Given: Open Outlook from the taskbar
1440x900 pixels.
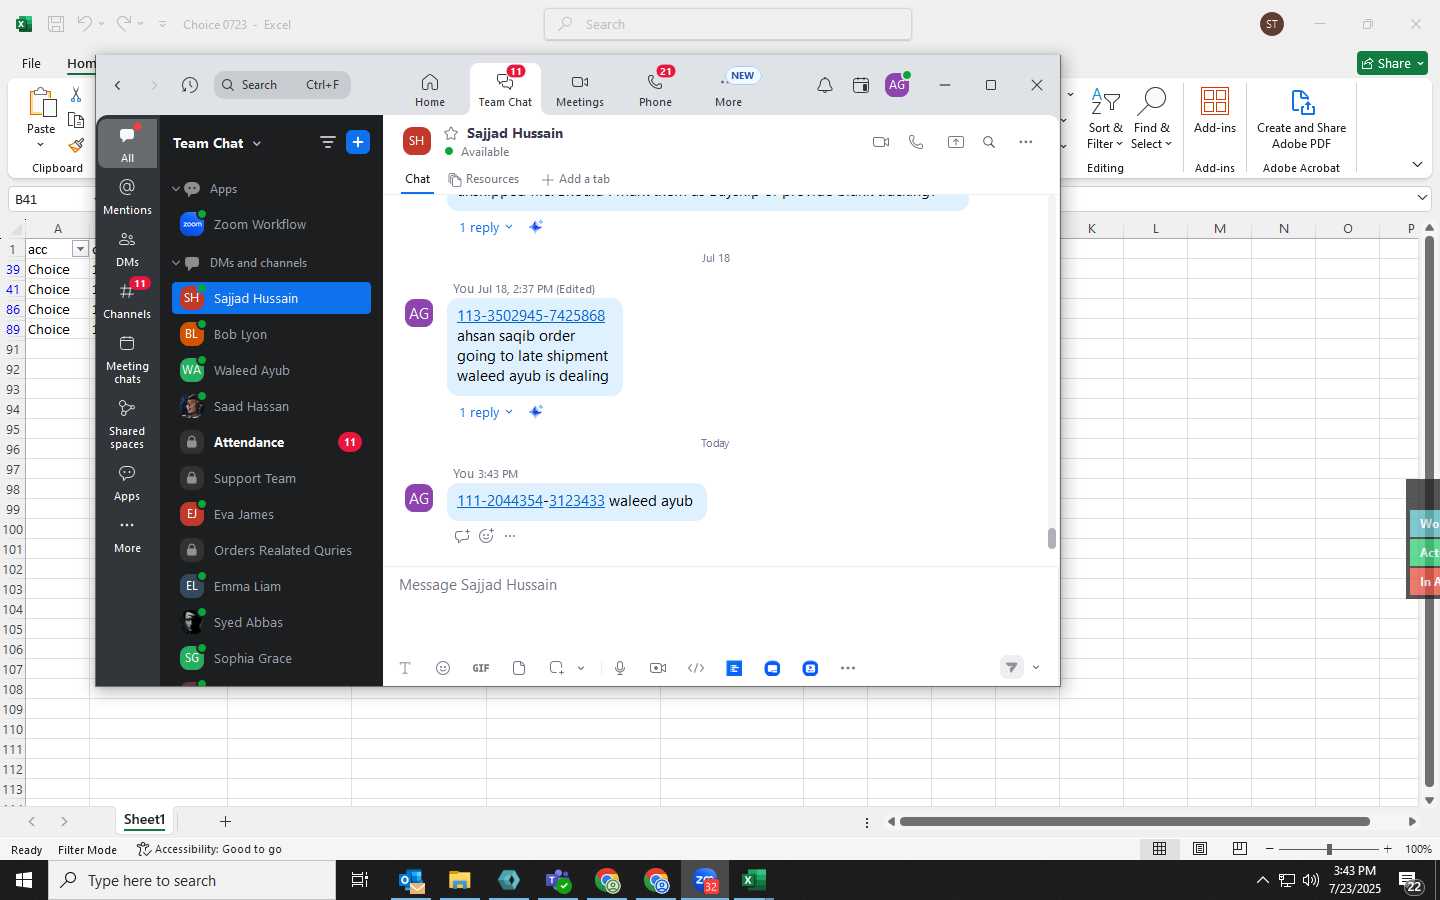Looking at the screenshot, I should (412, 880).
